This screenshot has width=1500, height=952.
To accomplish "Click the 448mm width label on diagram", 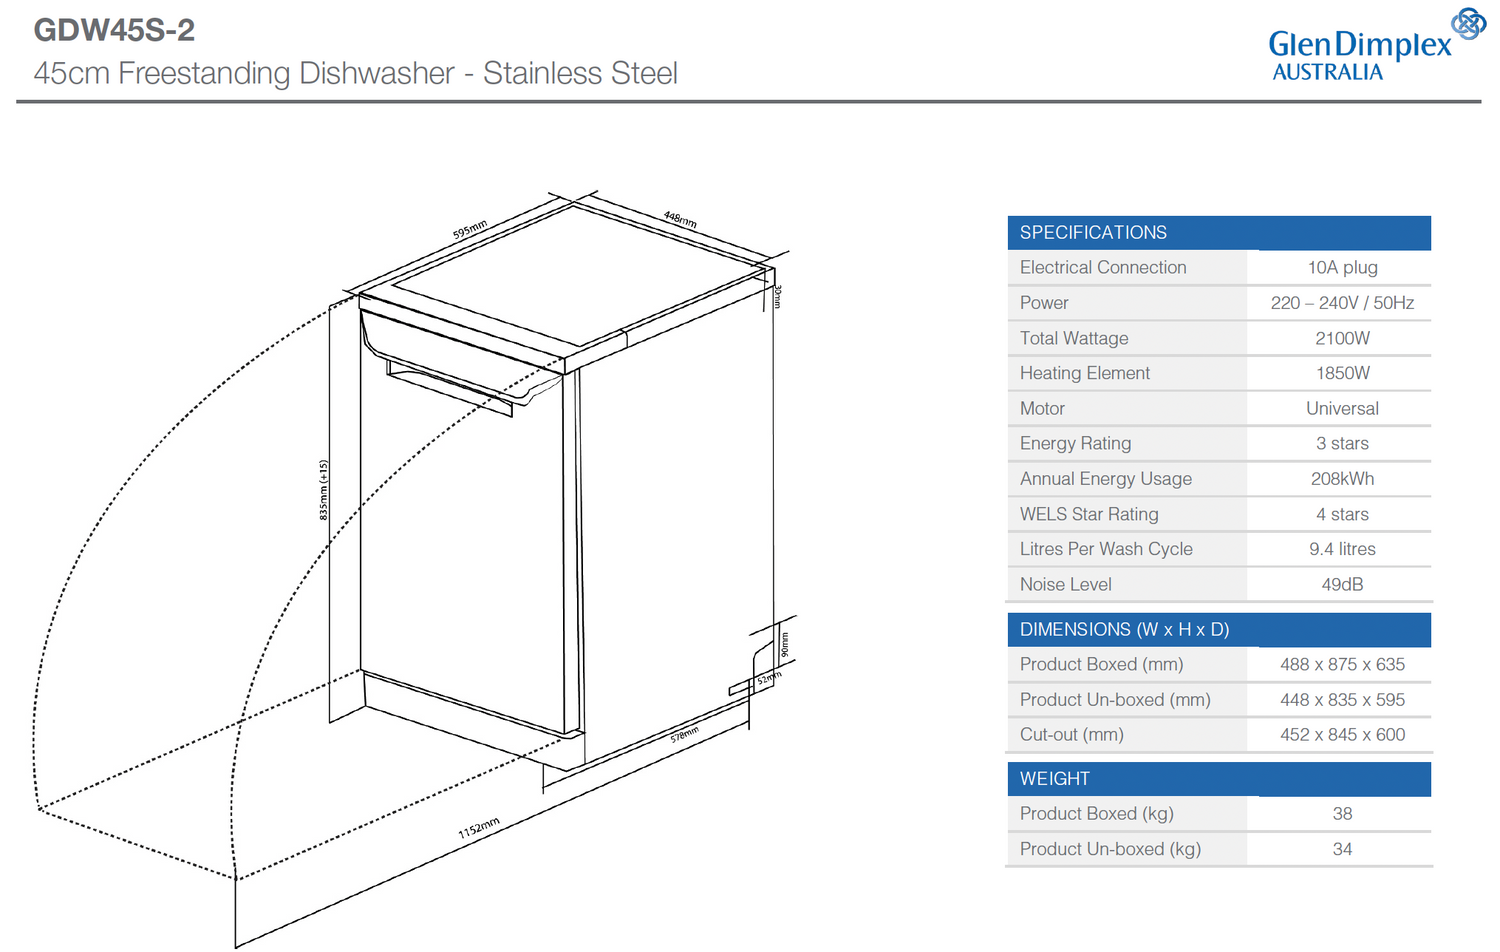I will pyautogui.click(x=680, y=219).
